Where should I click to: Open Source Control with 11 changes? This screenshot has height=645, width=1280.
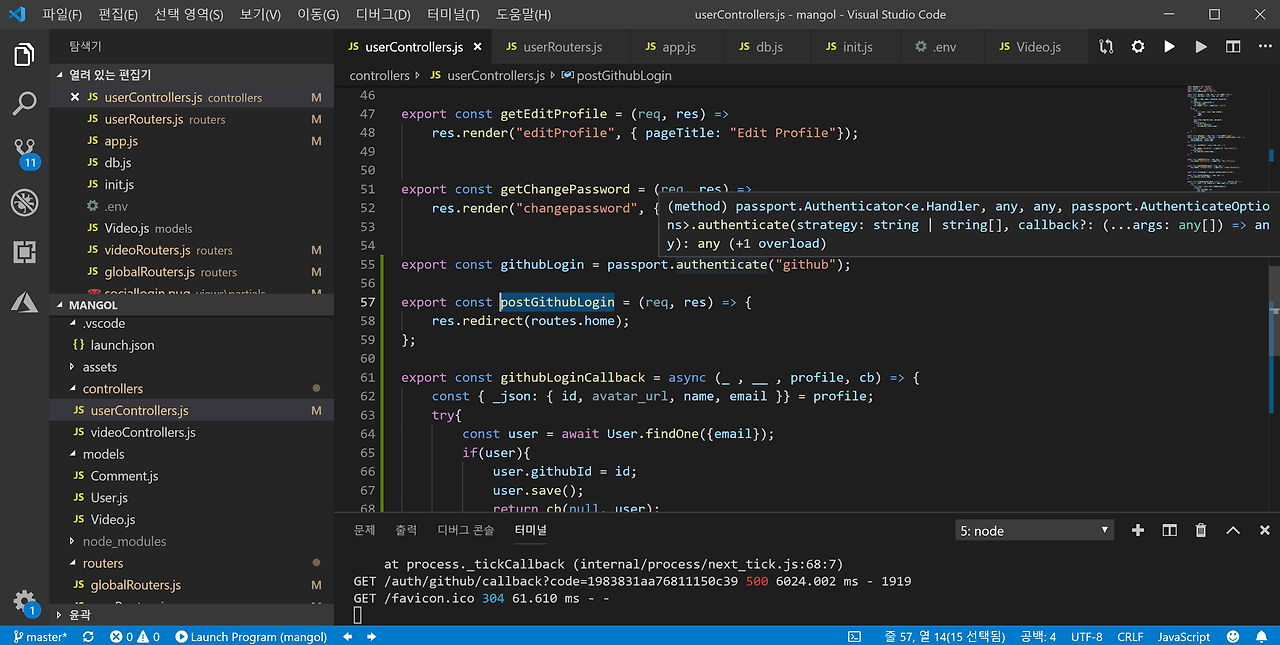coord(24,152)
